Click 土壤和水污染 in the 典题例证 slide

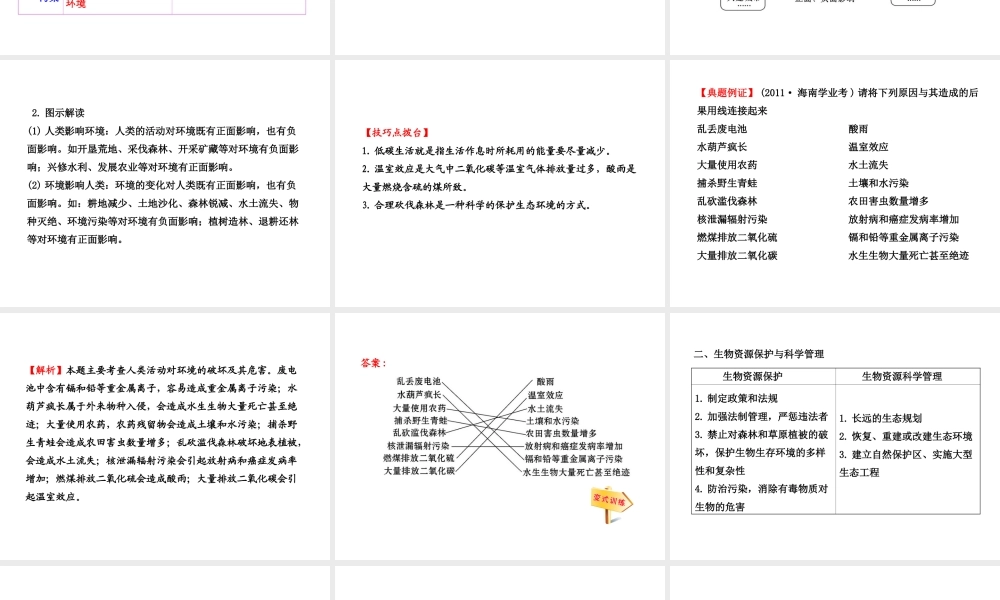879,183
